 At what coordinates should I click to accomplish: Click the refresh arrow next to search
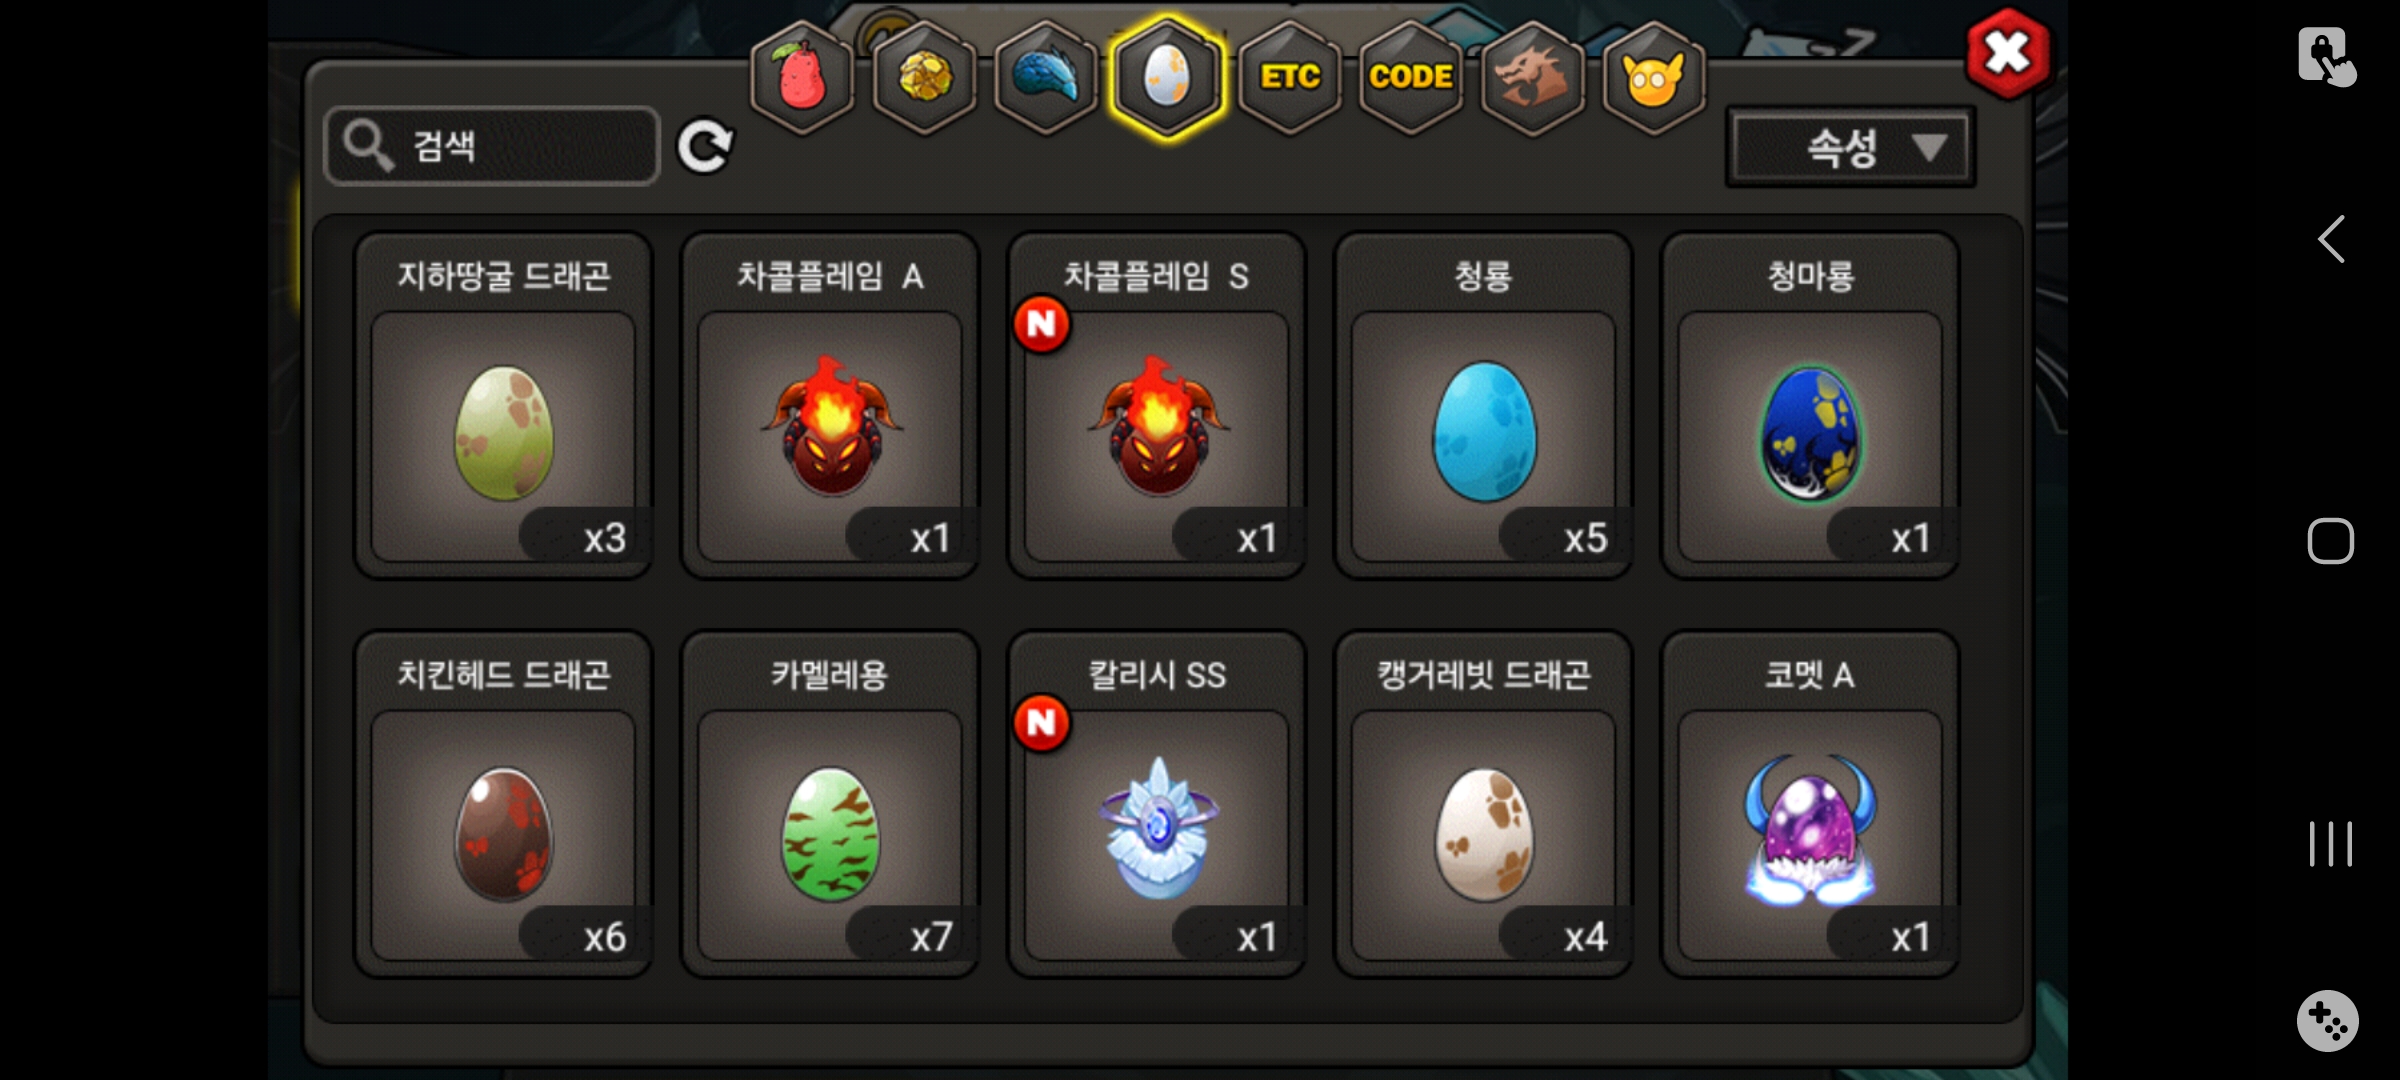(705, 147)
